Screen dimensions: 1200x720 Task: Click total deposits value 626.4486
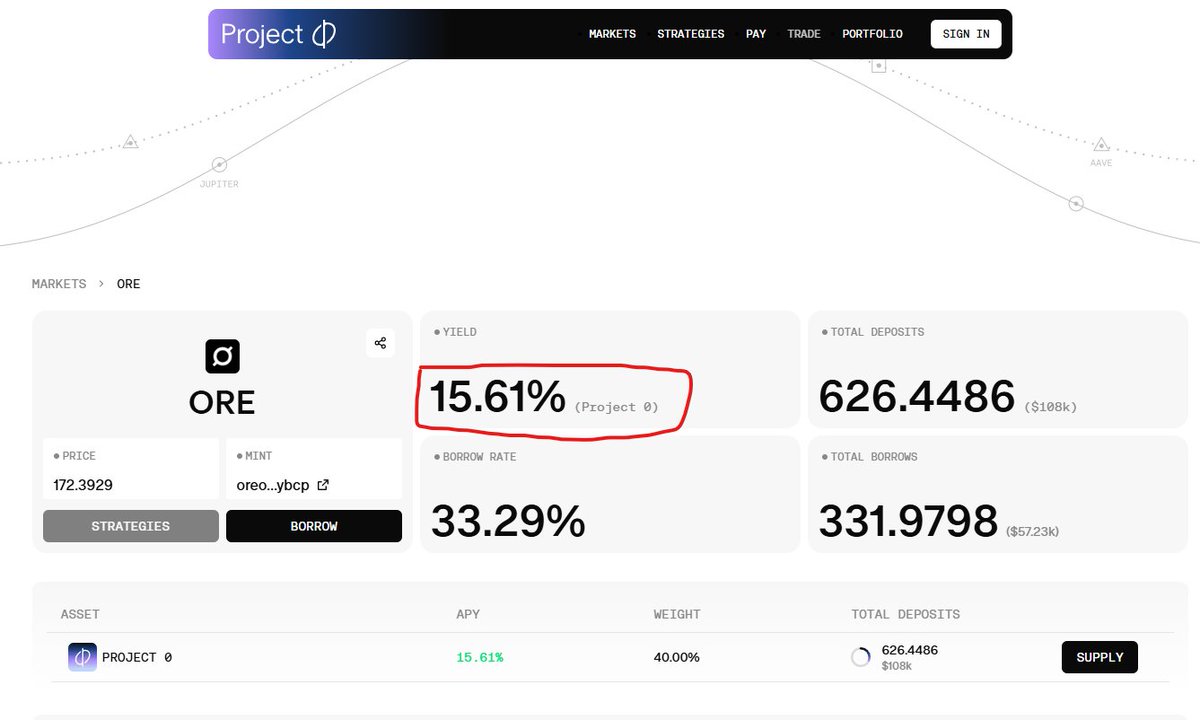[917, 397]
